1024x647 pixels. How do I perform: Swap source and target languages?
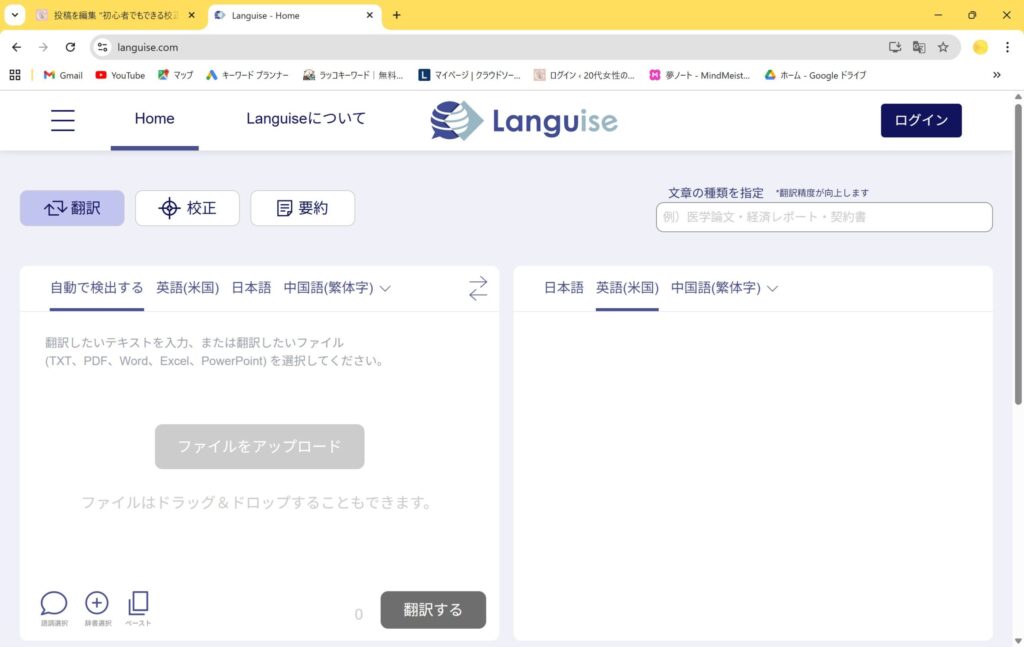(x=478, y=288)
